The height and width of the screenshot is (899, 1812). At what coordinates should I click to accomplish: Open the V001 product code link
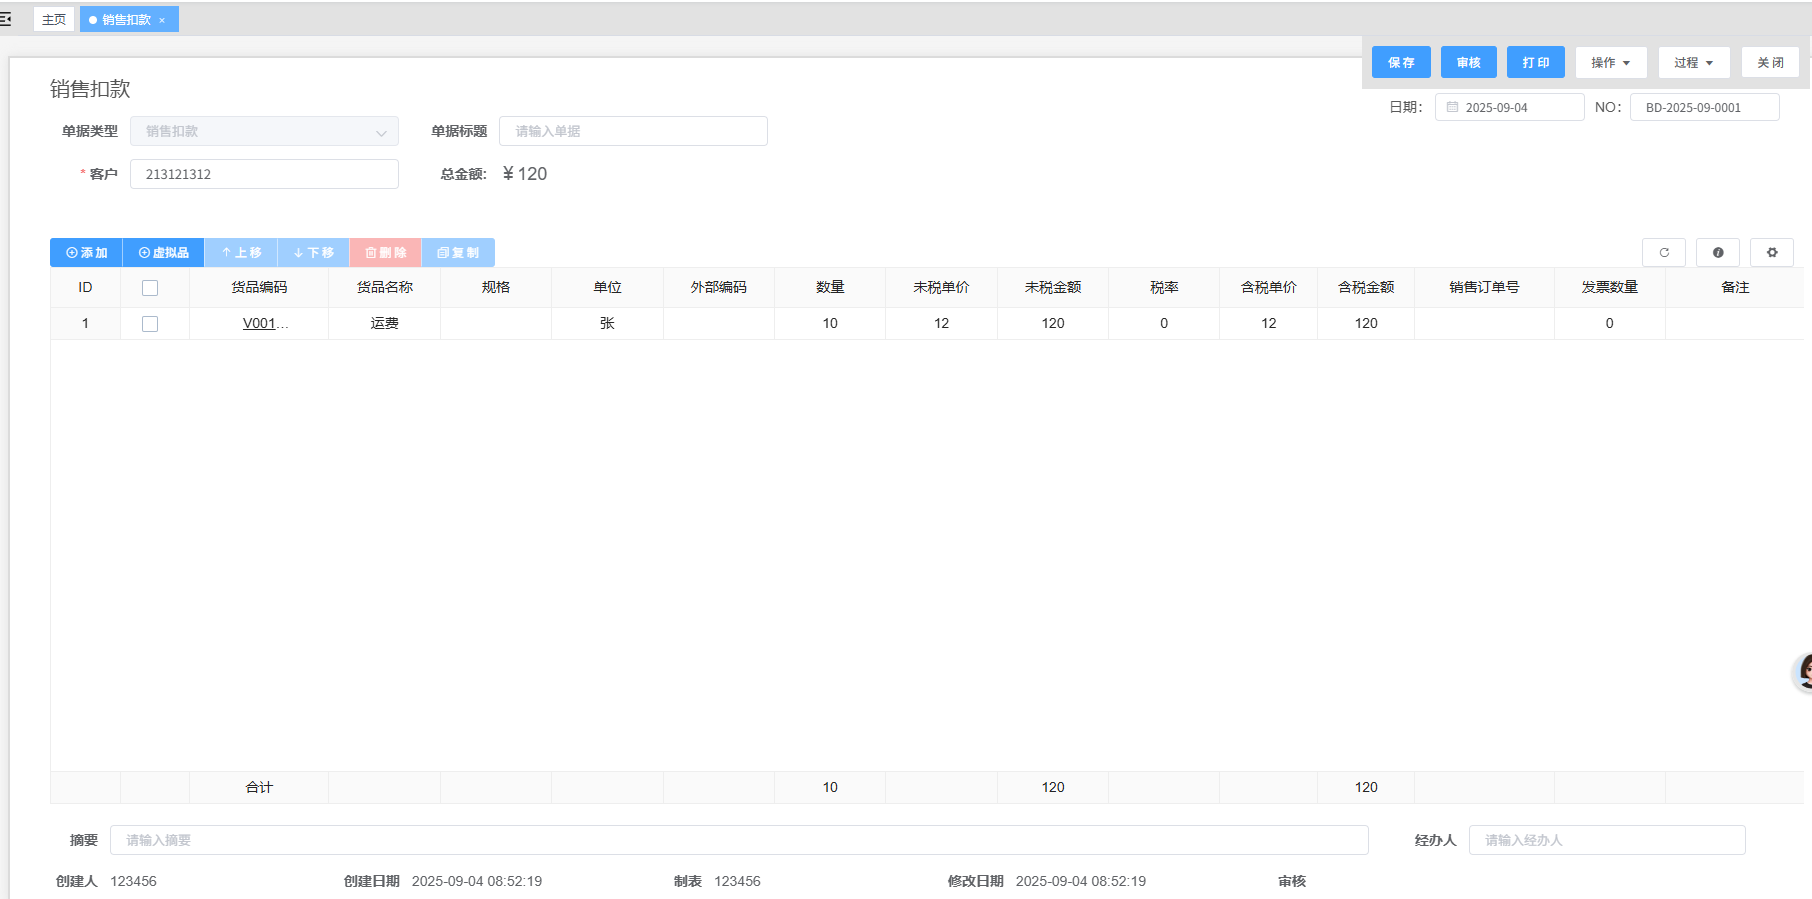point(259,324)
